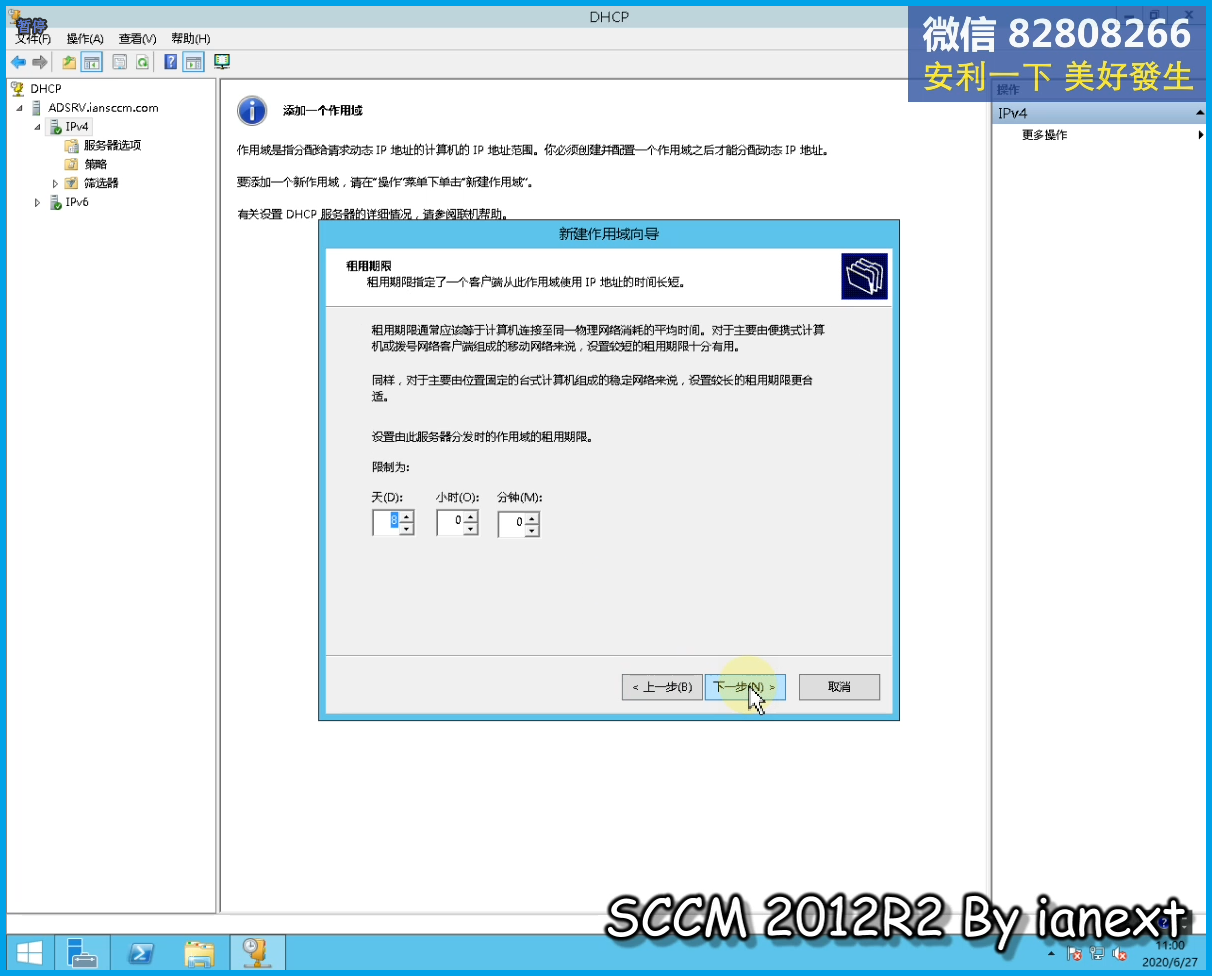Click the Properties toolbar icon
Viewport: 1212px width, 976px height.
tap(120, 62)
